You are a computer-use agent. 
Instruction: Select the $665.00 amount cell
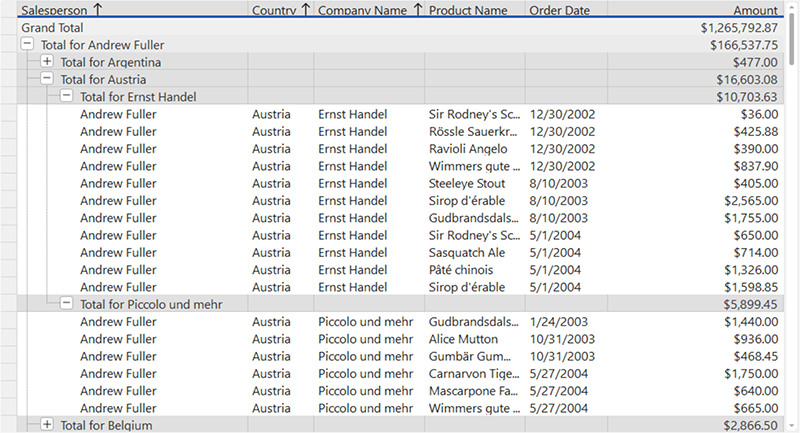[x=695, y=408]
